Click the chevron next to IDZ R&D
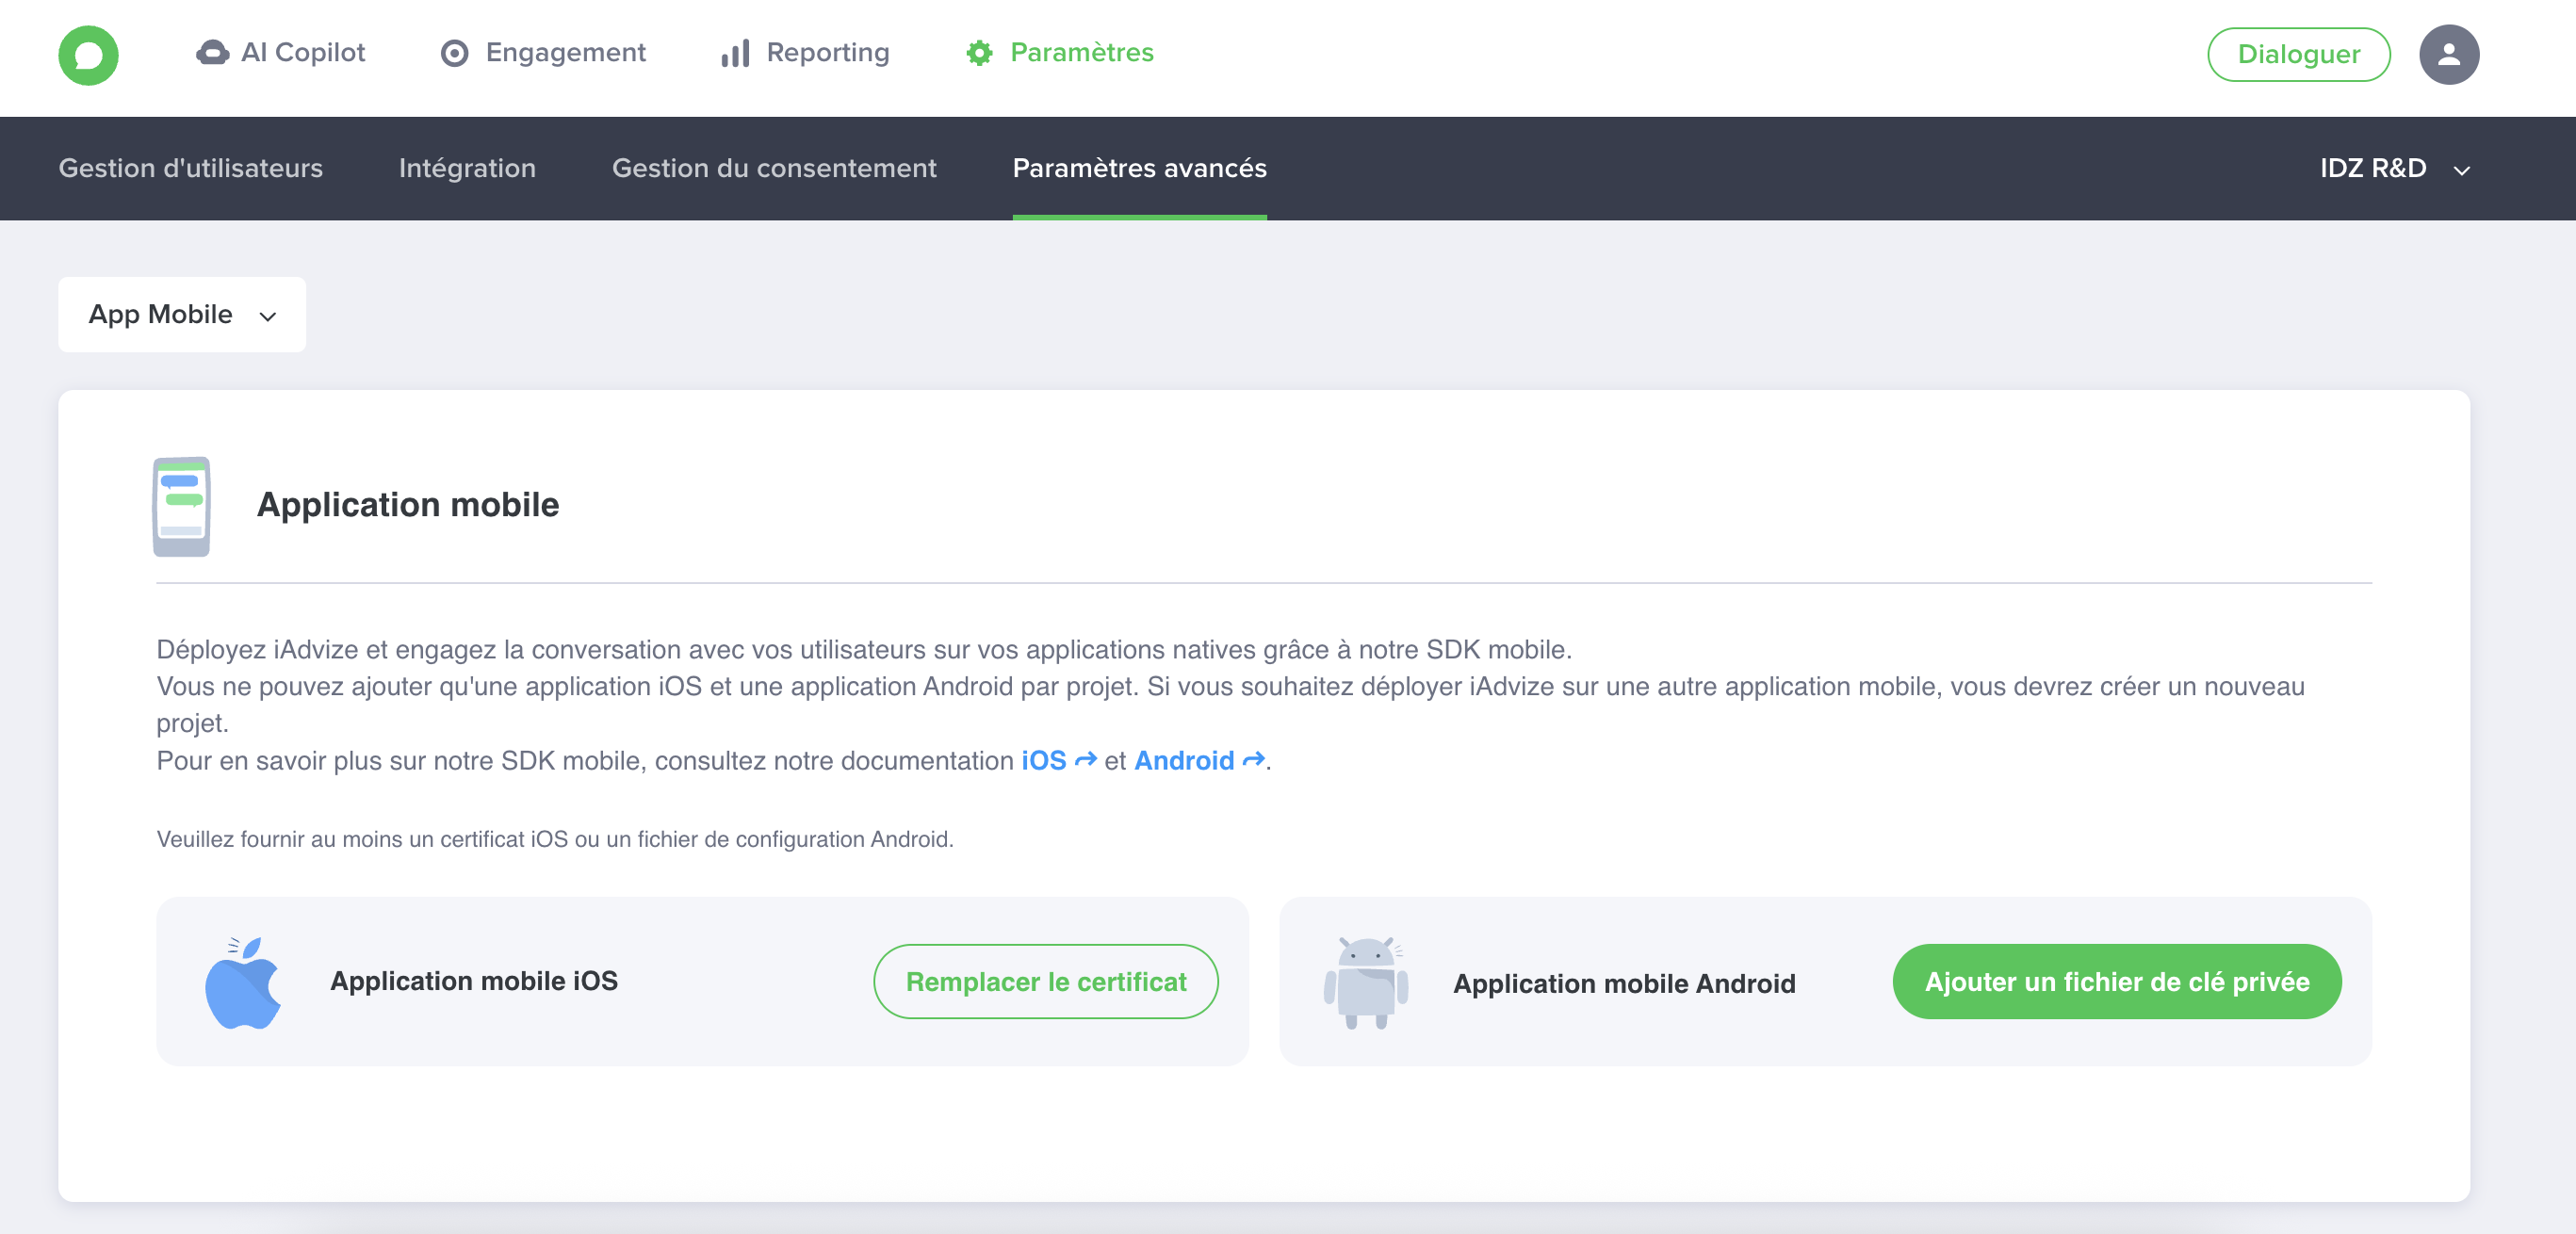The image size is (2576, 1234). [x=2462, y=170]
